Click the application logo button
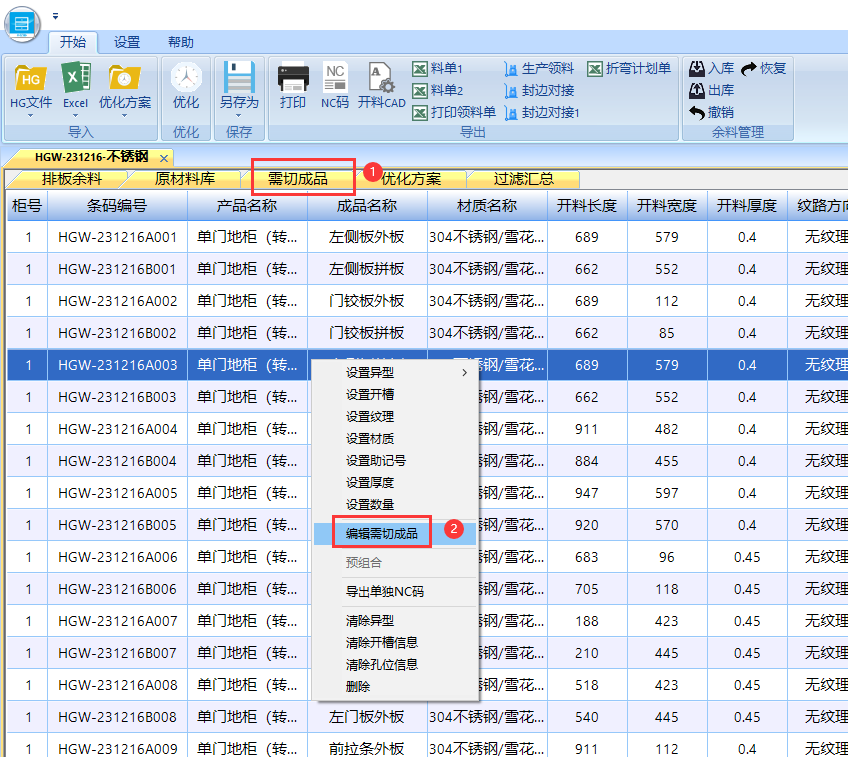This screenshot has width=848, height=757. pos(22,24)
